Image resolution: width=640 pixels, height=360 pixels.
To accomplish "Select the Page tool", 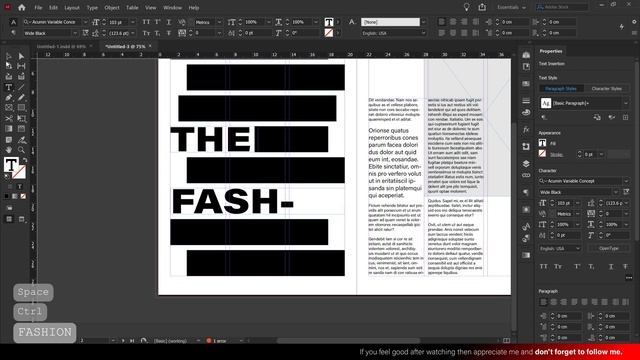I will coord(9,66).
